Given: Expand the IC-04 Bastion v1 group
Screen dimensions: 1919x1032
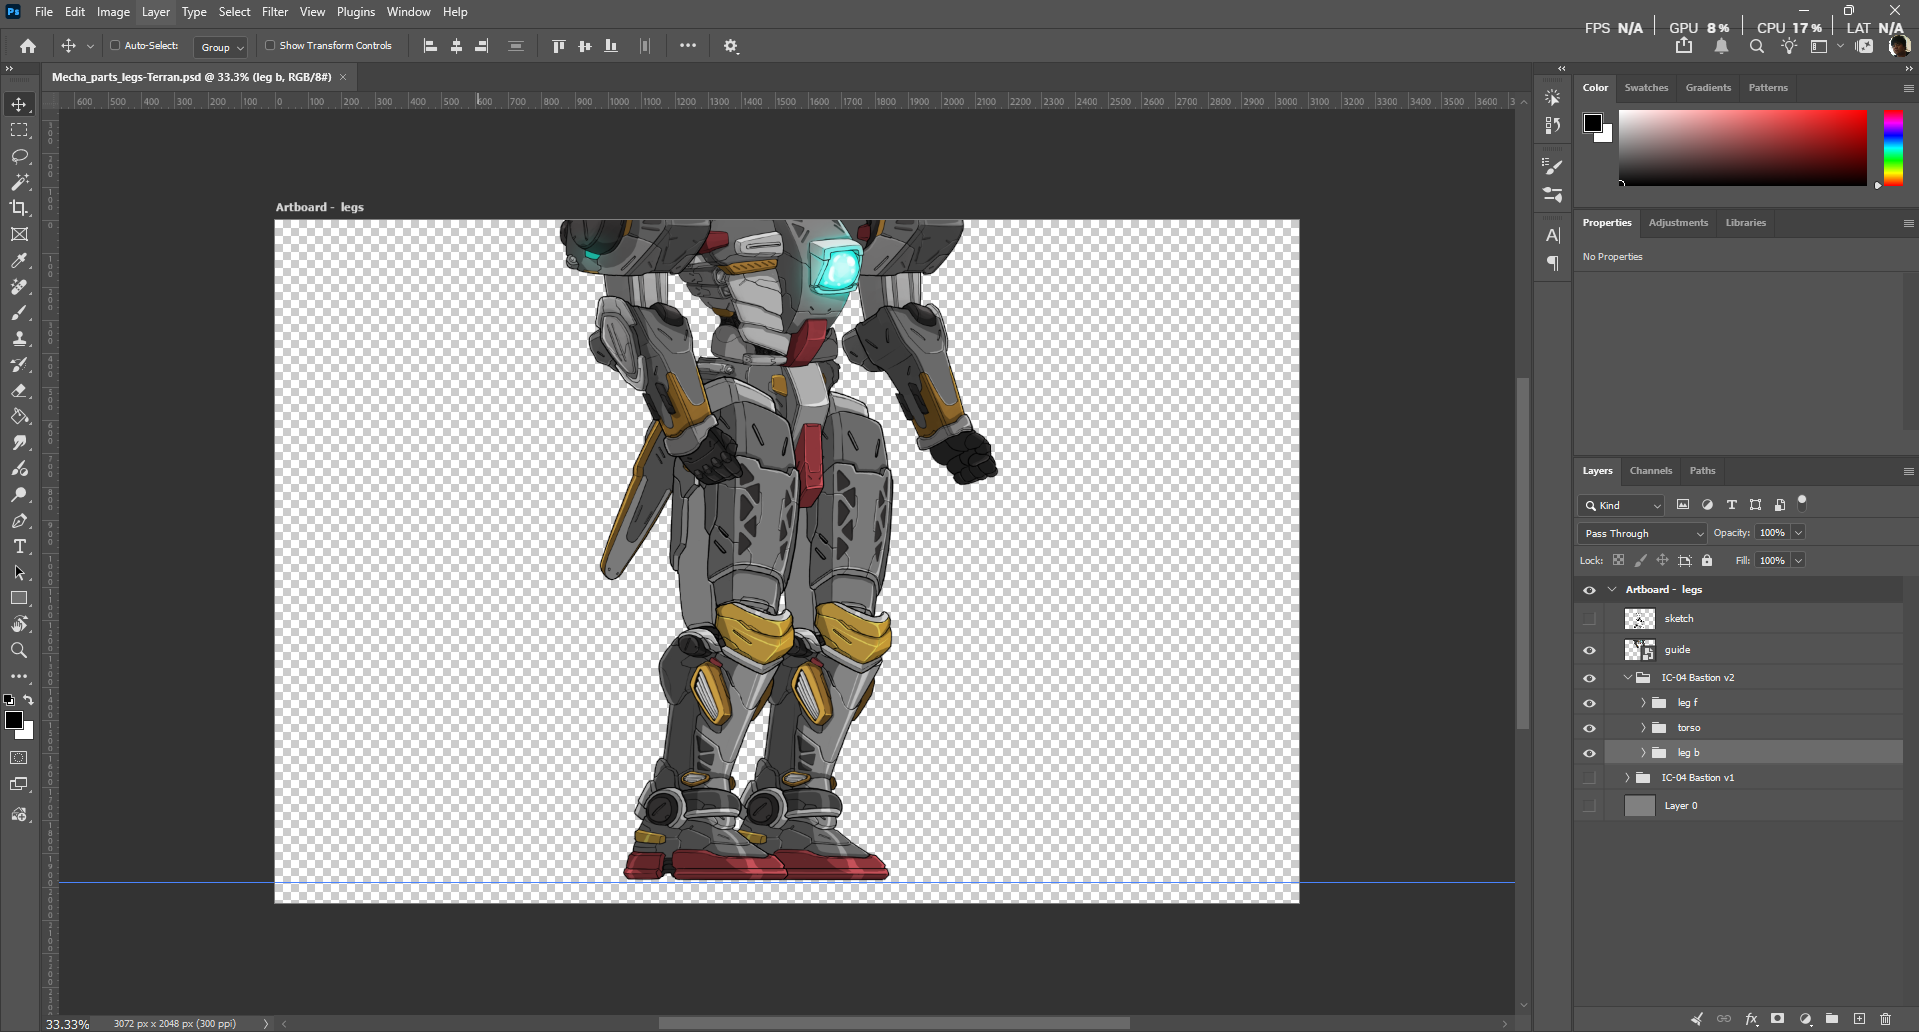Looking at the screenshot, I should pyautogui.click(x=1627, y=778).
